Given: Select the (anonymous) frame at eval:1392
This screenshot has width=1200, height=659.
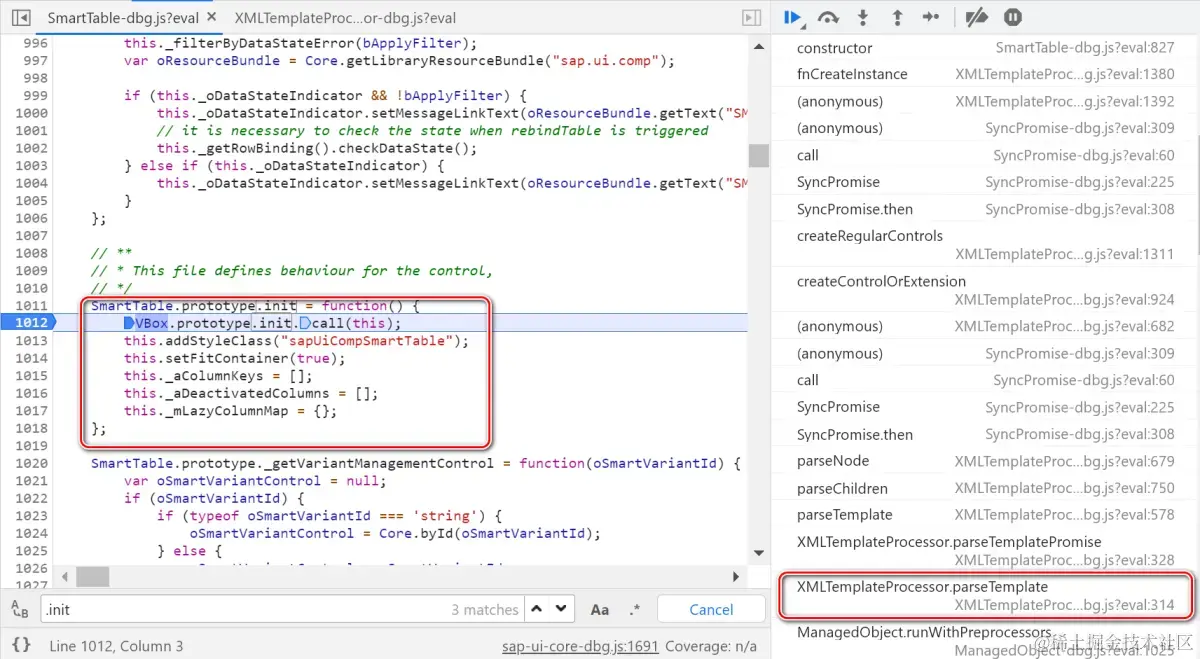Looking at the screenshot, I should coord(985,101).
